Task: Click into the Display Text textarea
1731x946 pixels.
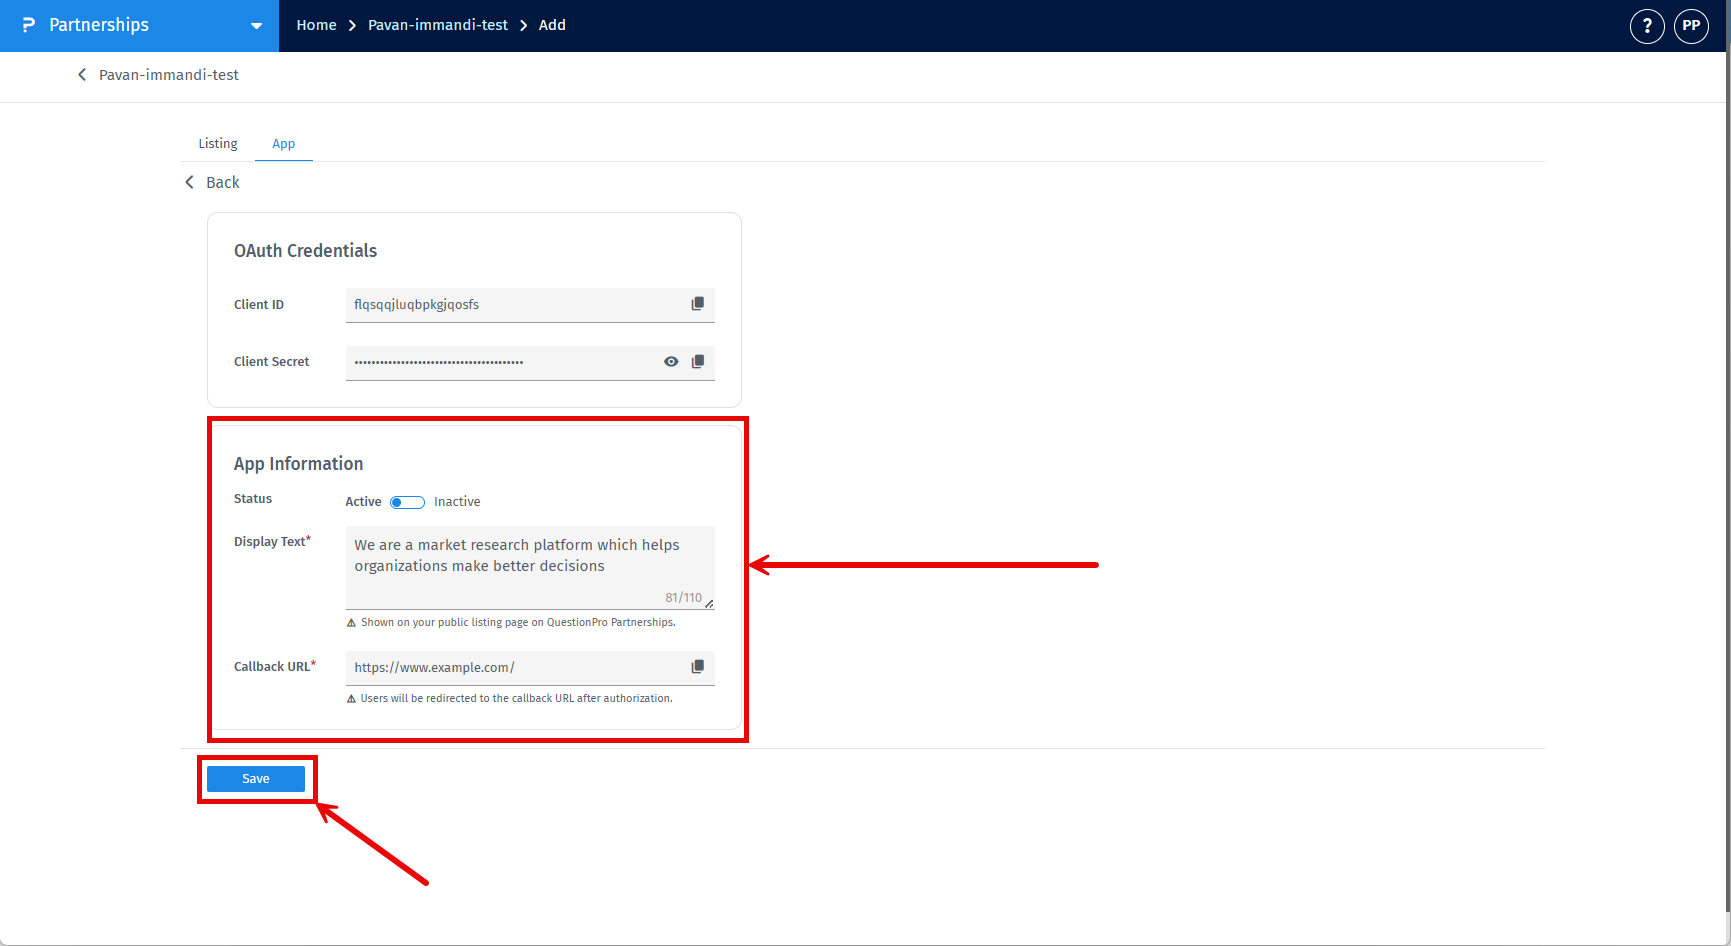Action: pyautogui.click(x=530, y=567)
